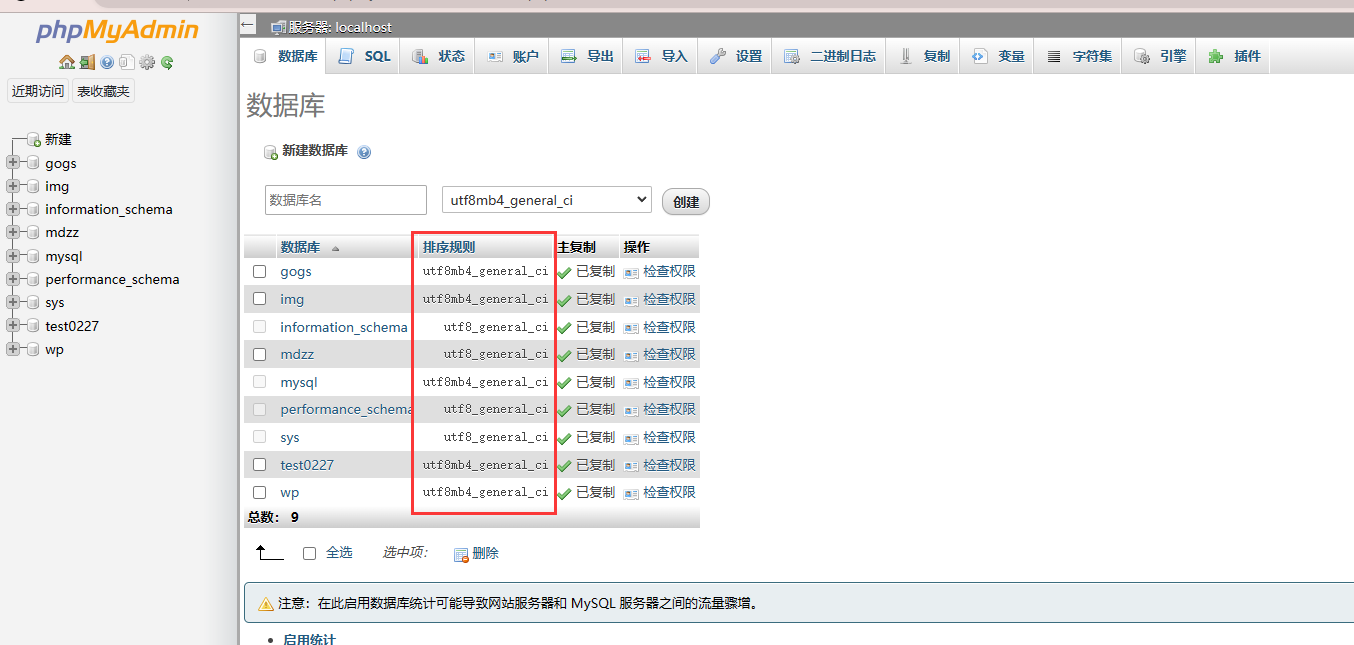This screenshot has width=1354, height=645.
Task: Sort by 数据库 column header
Action: [x=300, y=247]
